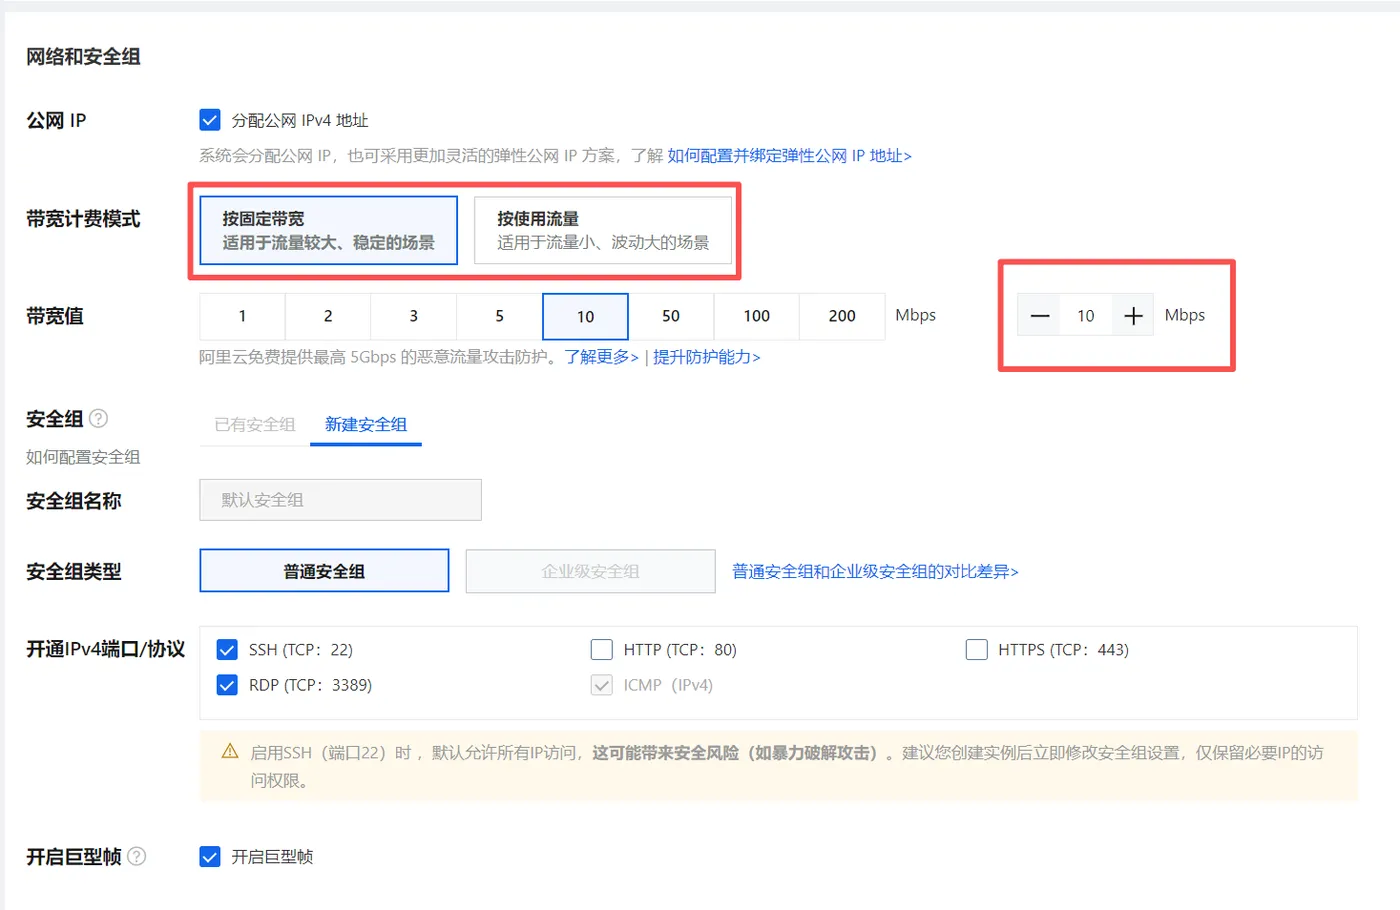Click the disabled ICMP (IPv4) checkbox
The width and height of the screenshot is (1400, 910).
coord(602,685)
